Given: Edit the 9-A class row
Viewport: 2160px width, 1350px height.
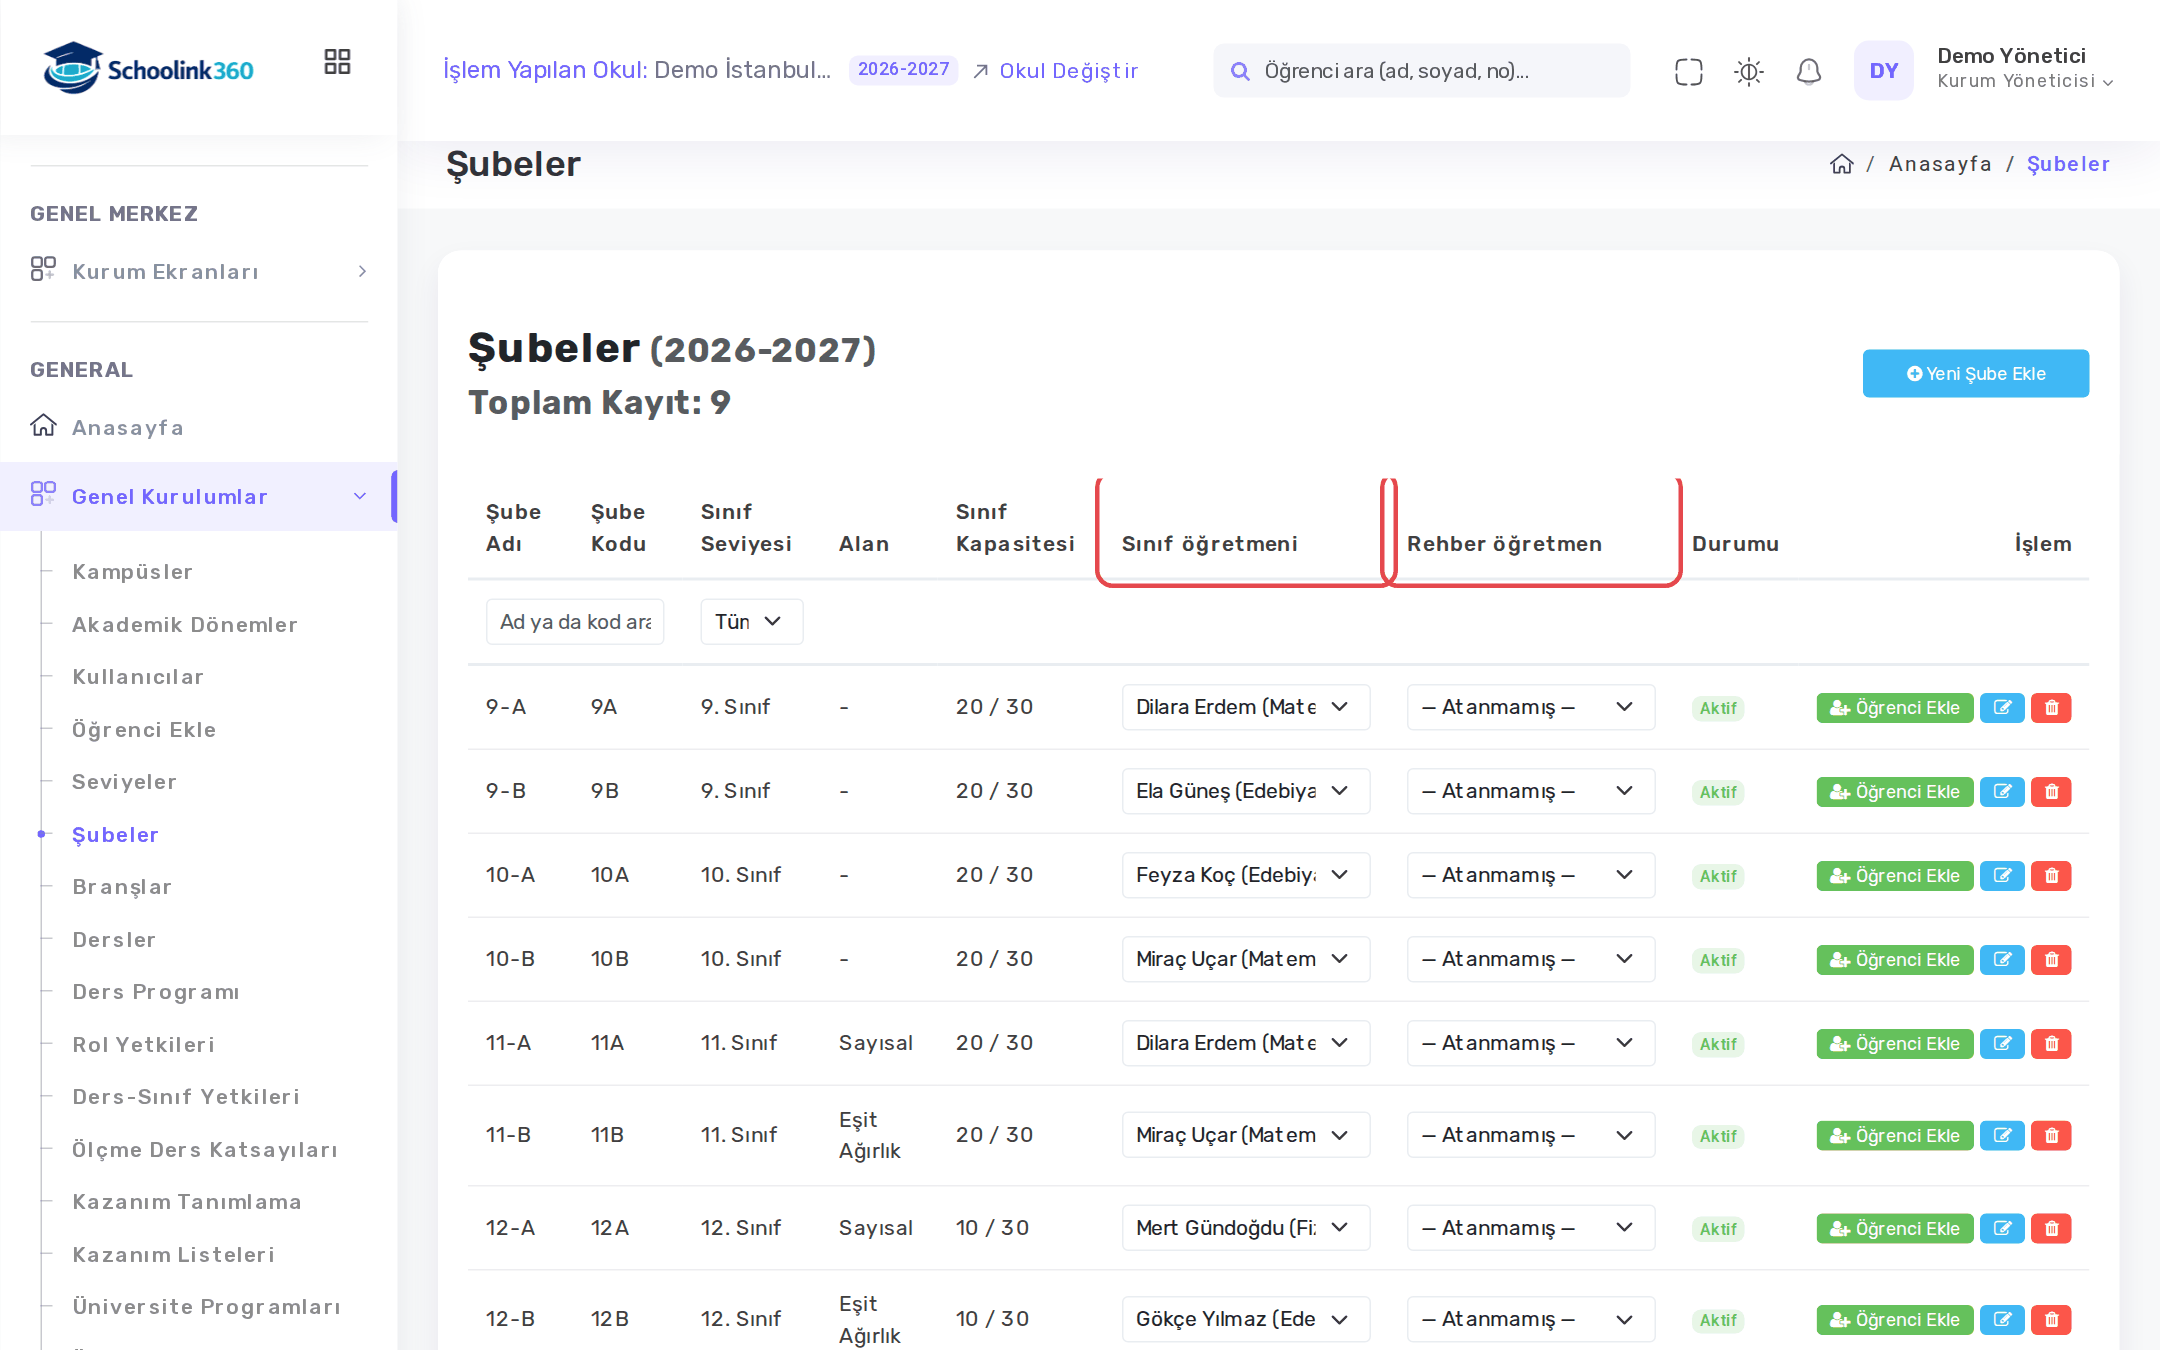Looking at the screenshot, I should [2002, 708].
